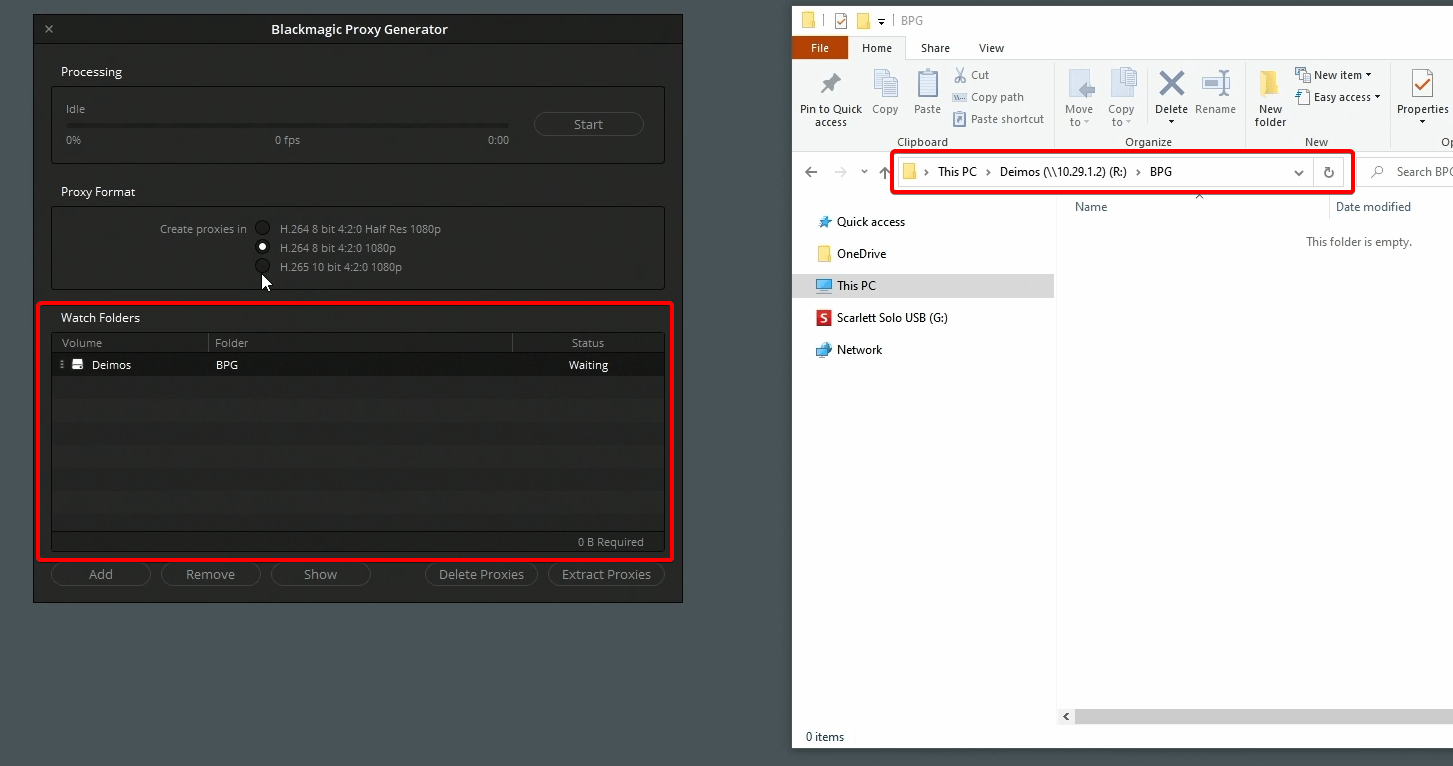
Task: Expand the address bar history dropdown
Action: tap(1298, 171)
